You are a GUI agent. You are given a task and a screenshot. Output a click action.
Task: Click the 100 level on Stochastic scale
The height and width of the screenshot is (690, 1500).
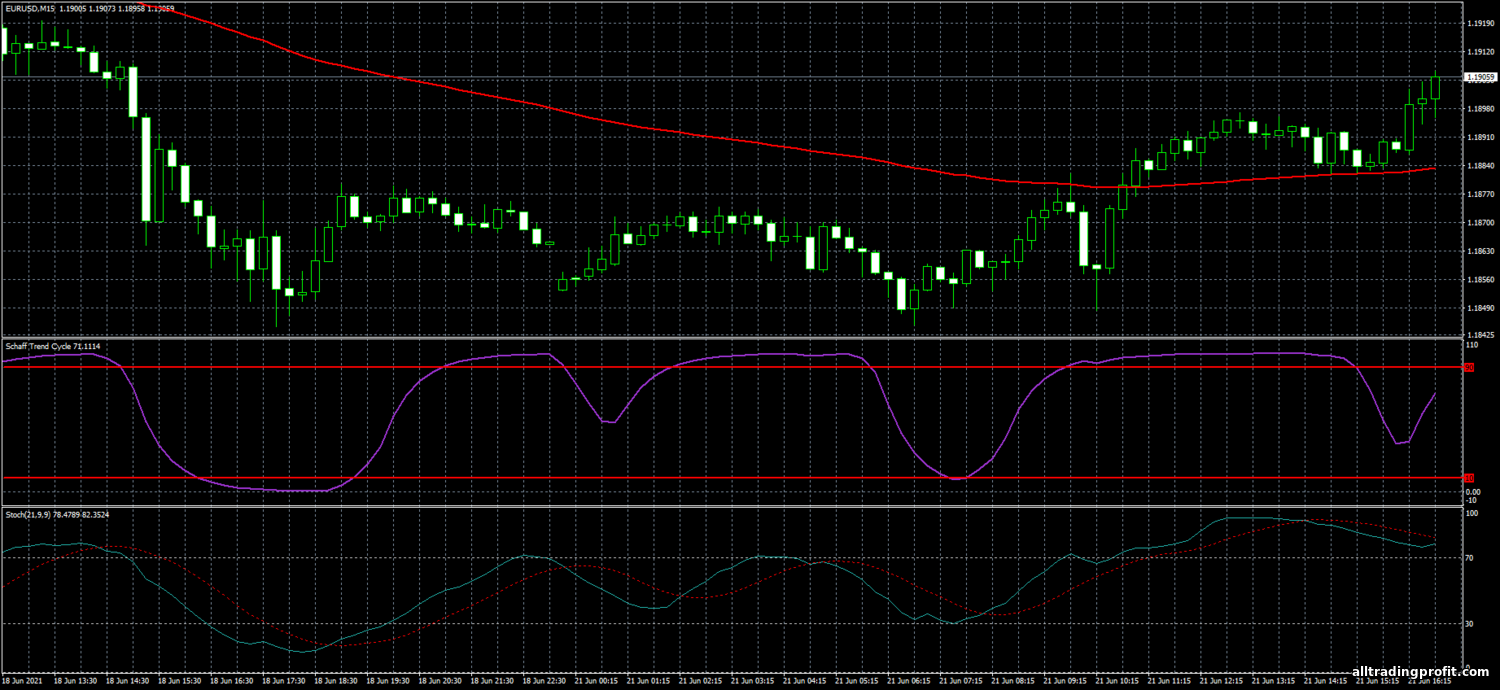coord(1471,513)
